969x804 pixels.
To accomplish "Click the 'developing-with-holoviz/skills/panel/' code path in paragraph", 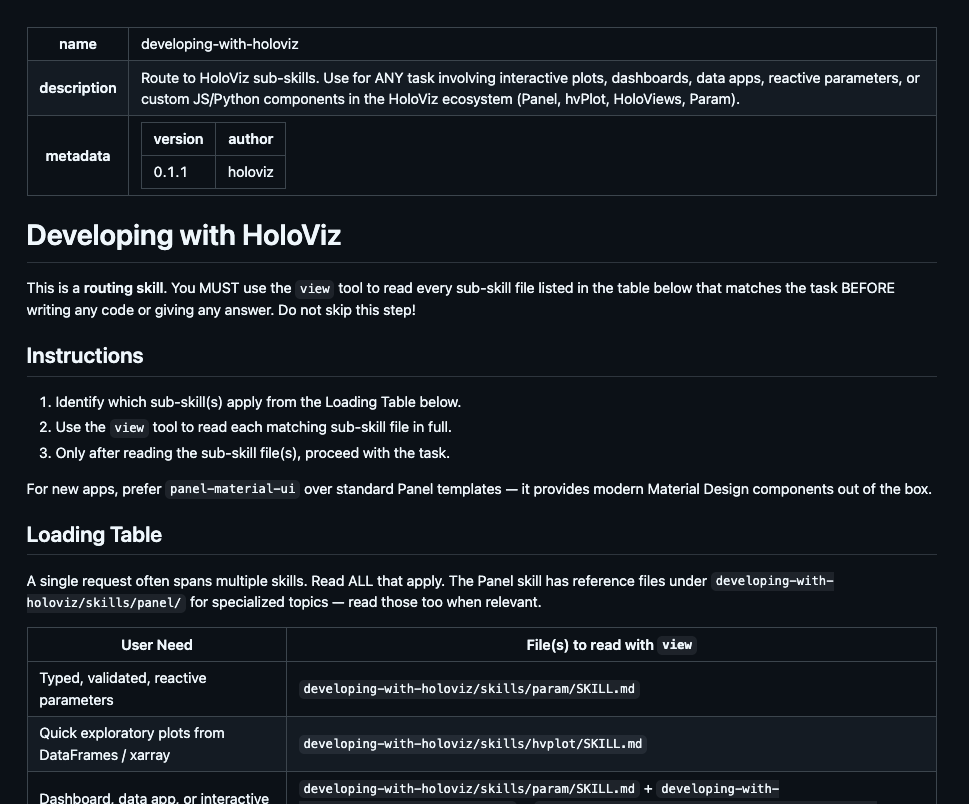I will [x=430, y=591].
